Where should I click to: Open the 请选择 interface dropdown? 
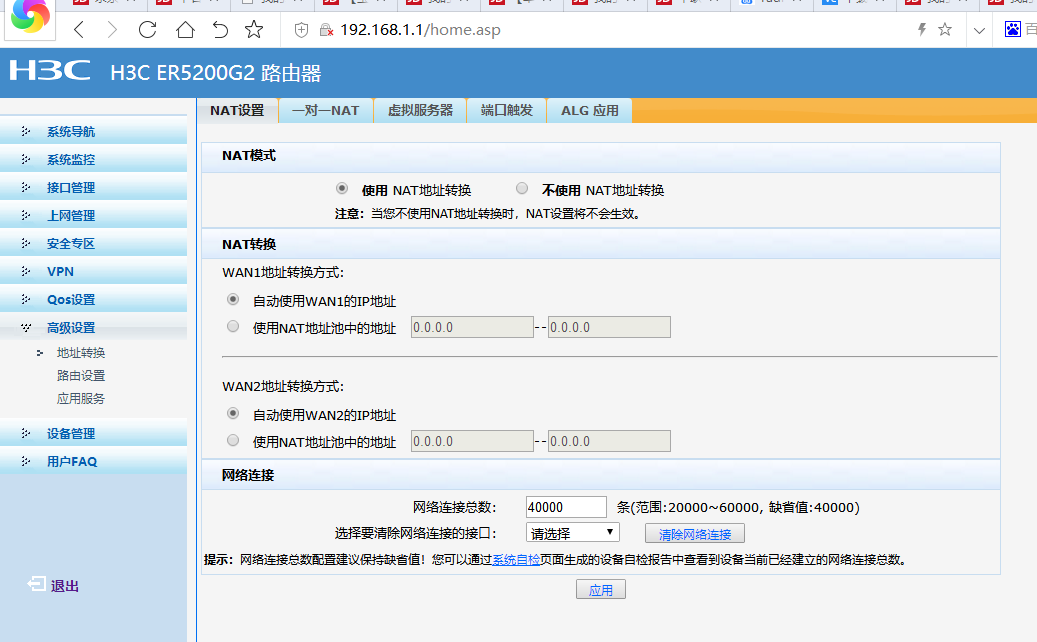[573, 533]
